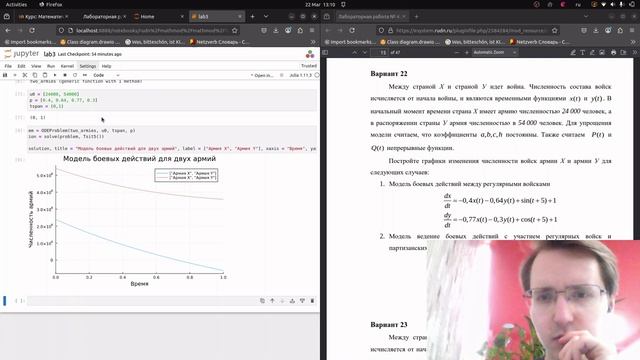
Task: Copy the selected cell in Jupyter toolbar
Action: point(35,75)
